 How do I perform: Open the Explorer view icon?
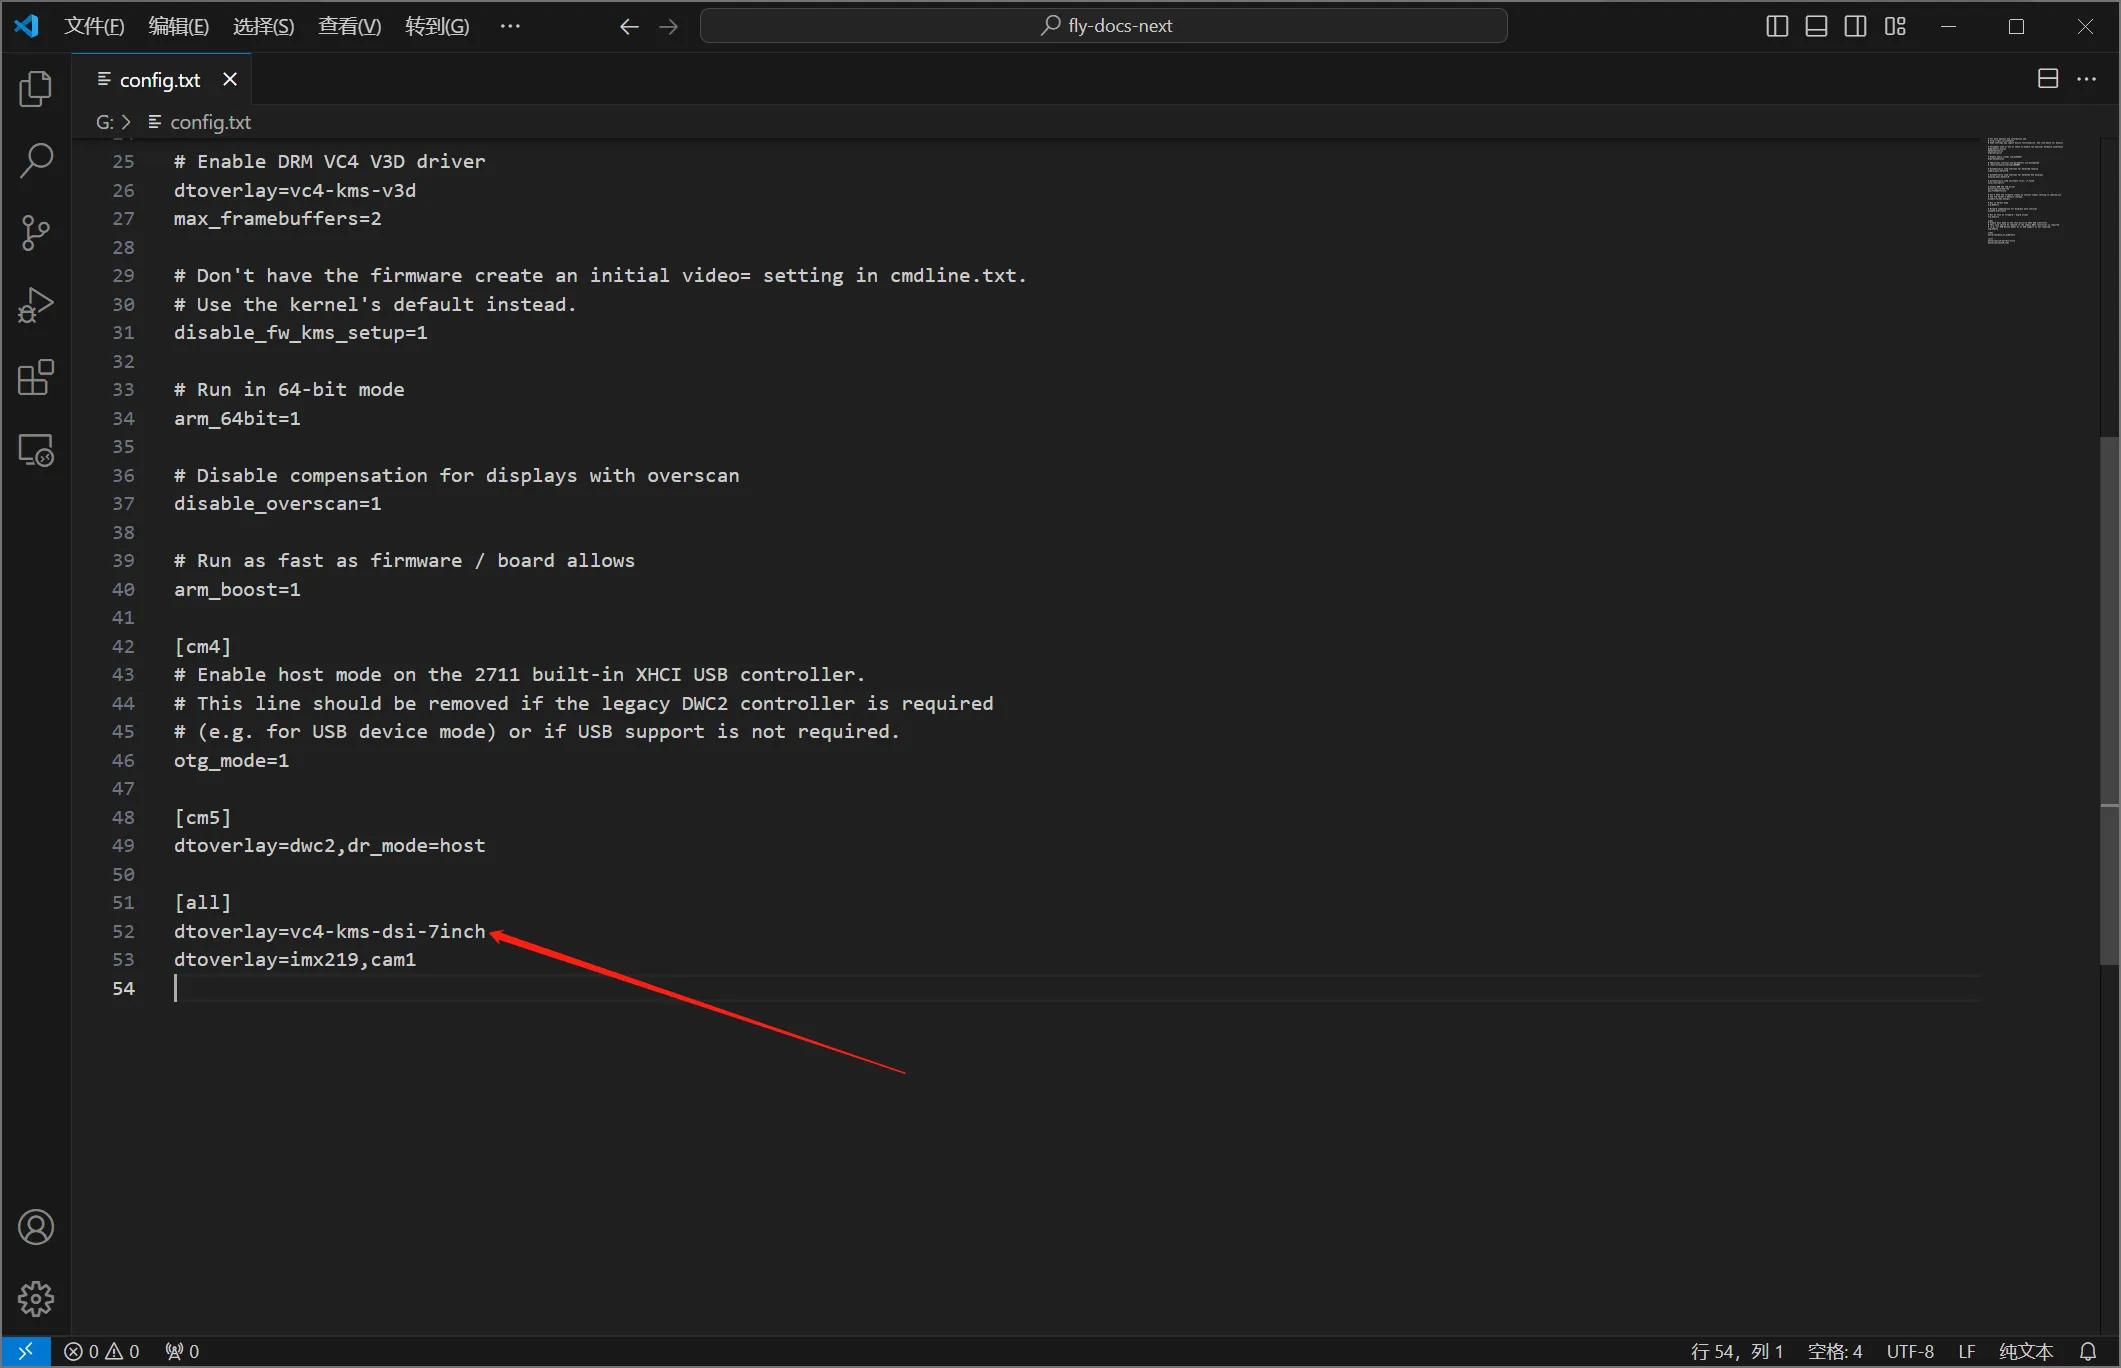point(36,89)
